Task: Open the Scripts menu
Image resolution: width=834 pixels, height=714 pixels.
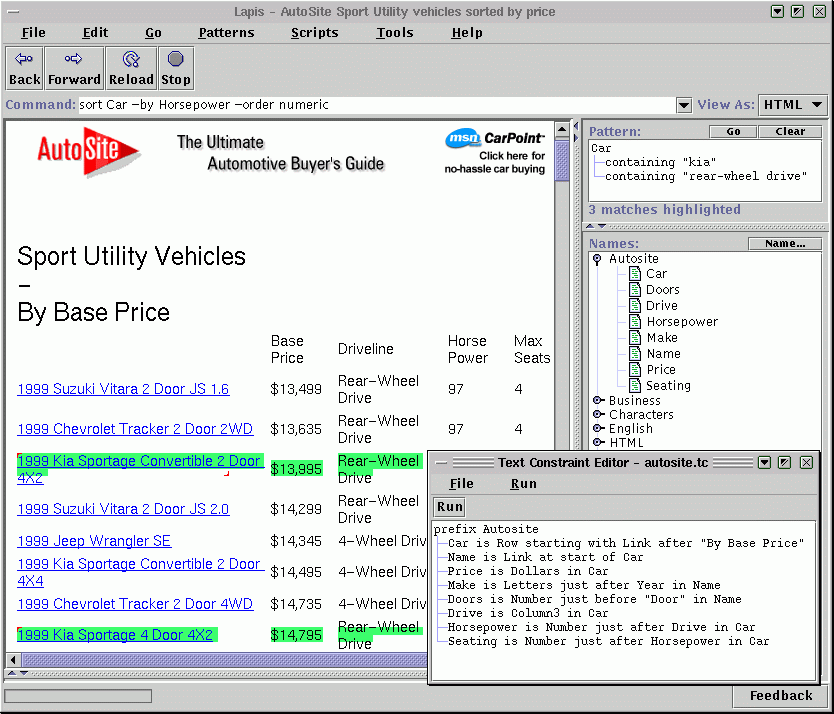Action: point(314,33)
